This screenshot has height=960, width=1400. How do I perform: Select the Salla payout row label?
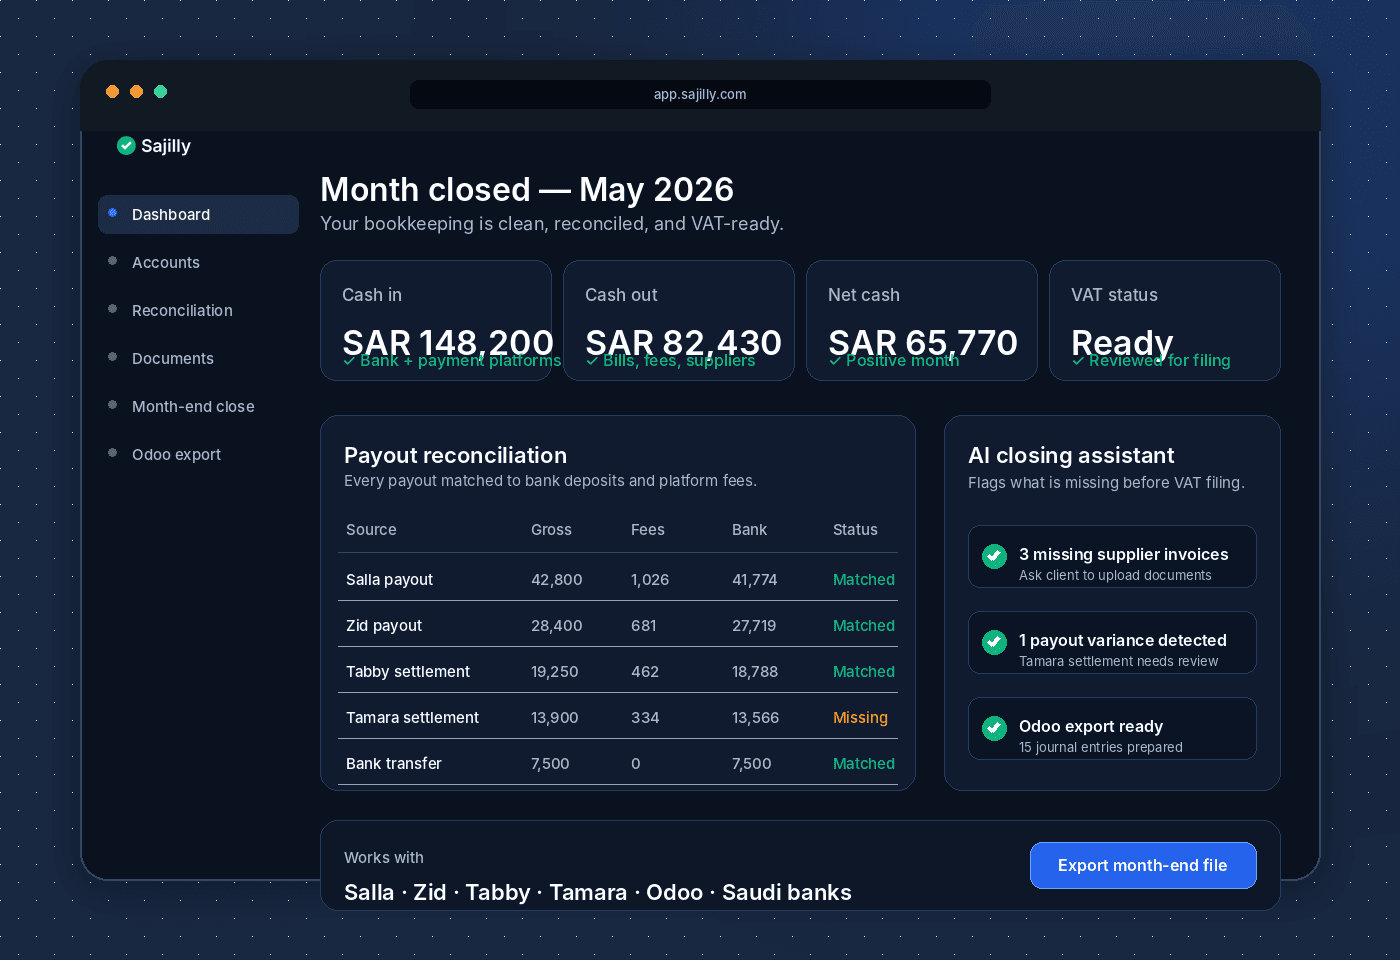[389, 580]
